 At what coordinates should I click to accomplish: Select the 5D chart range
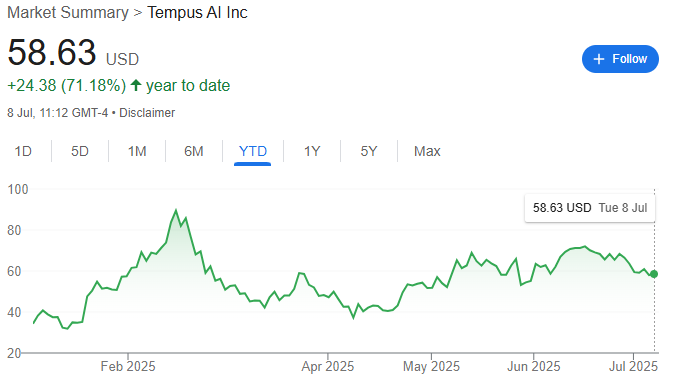pos(80,151)
